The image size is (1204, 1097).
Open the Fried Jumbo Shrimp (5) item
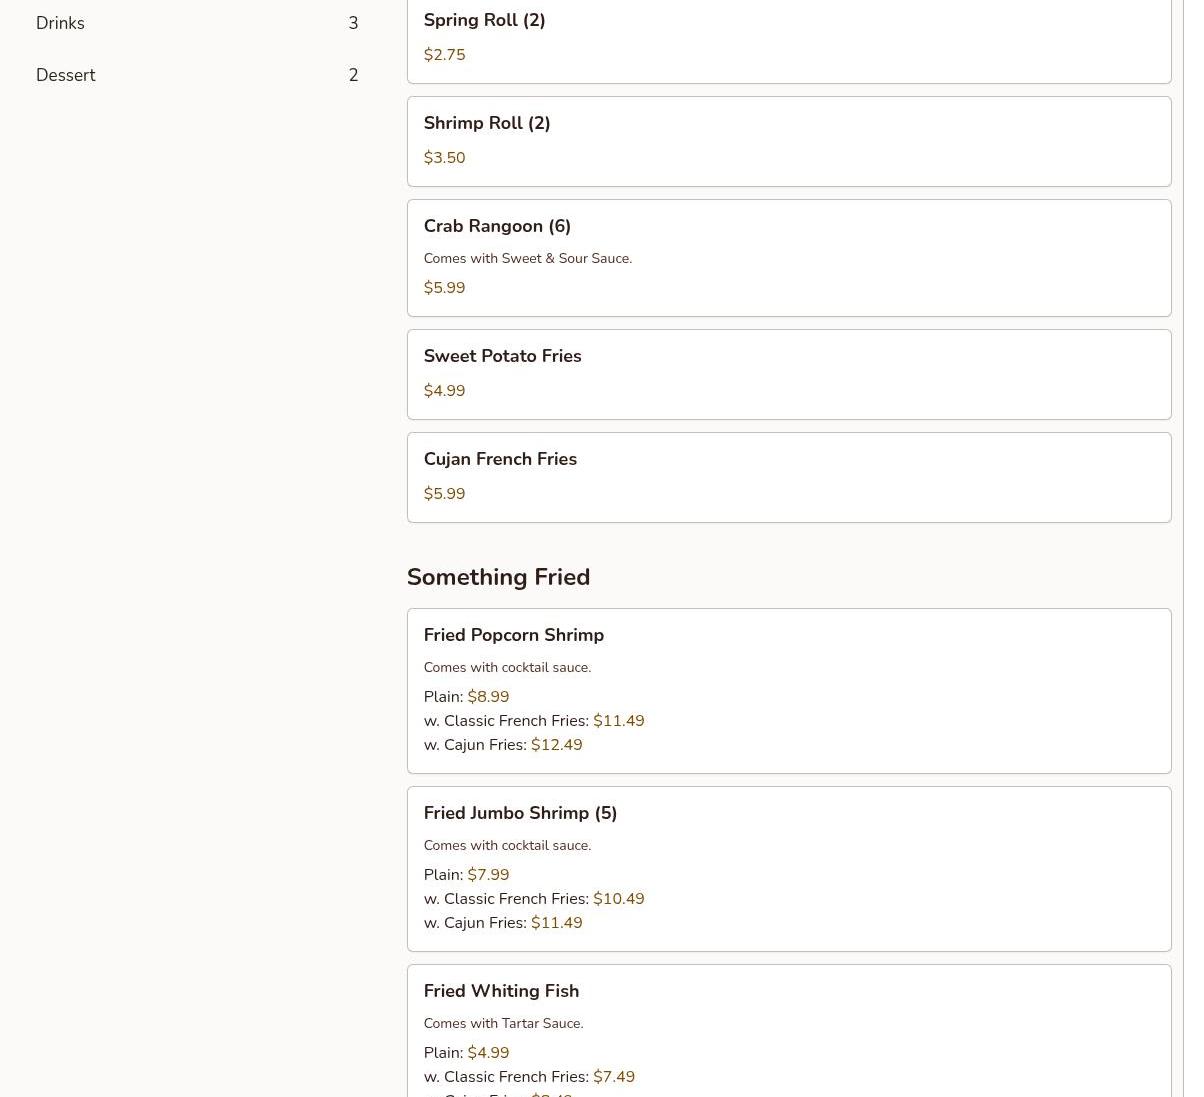[520, 813]
